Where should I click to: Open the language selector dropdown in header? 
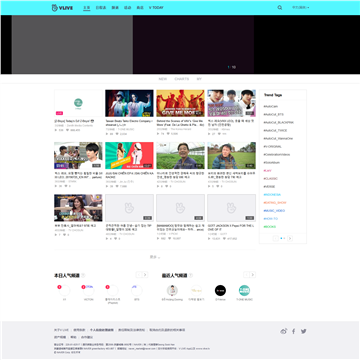[x=300, y=8]
